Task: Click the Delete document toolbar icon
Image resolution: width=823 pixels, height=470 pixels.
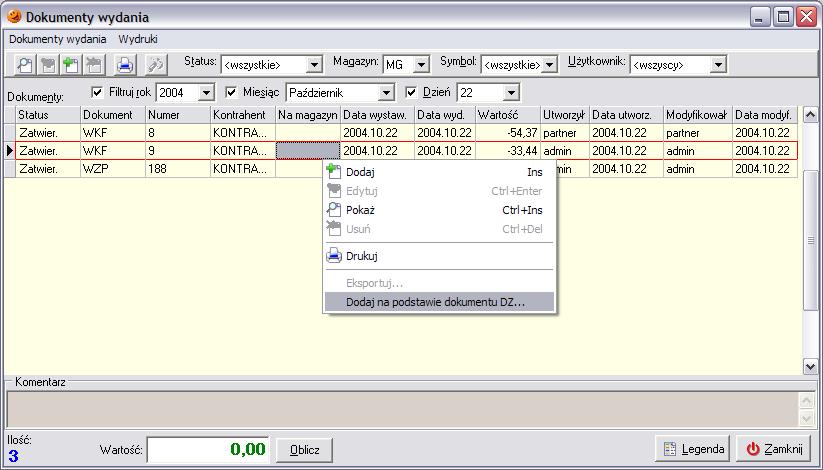Action: coord(94,65)
